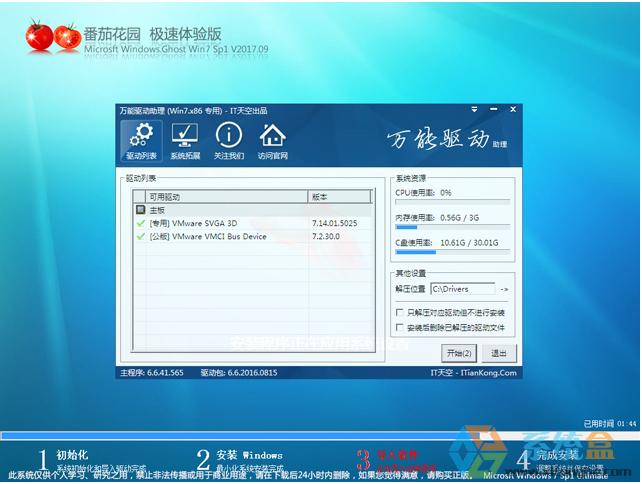Enable 只解压对应驱动但不进行安装 checkbox
642x484 pixels.
(x=401, y=313)
